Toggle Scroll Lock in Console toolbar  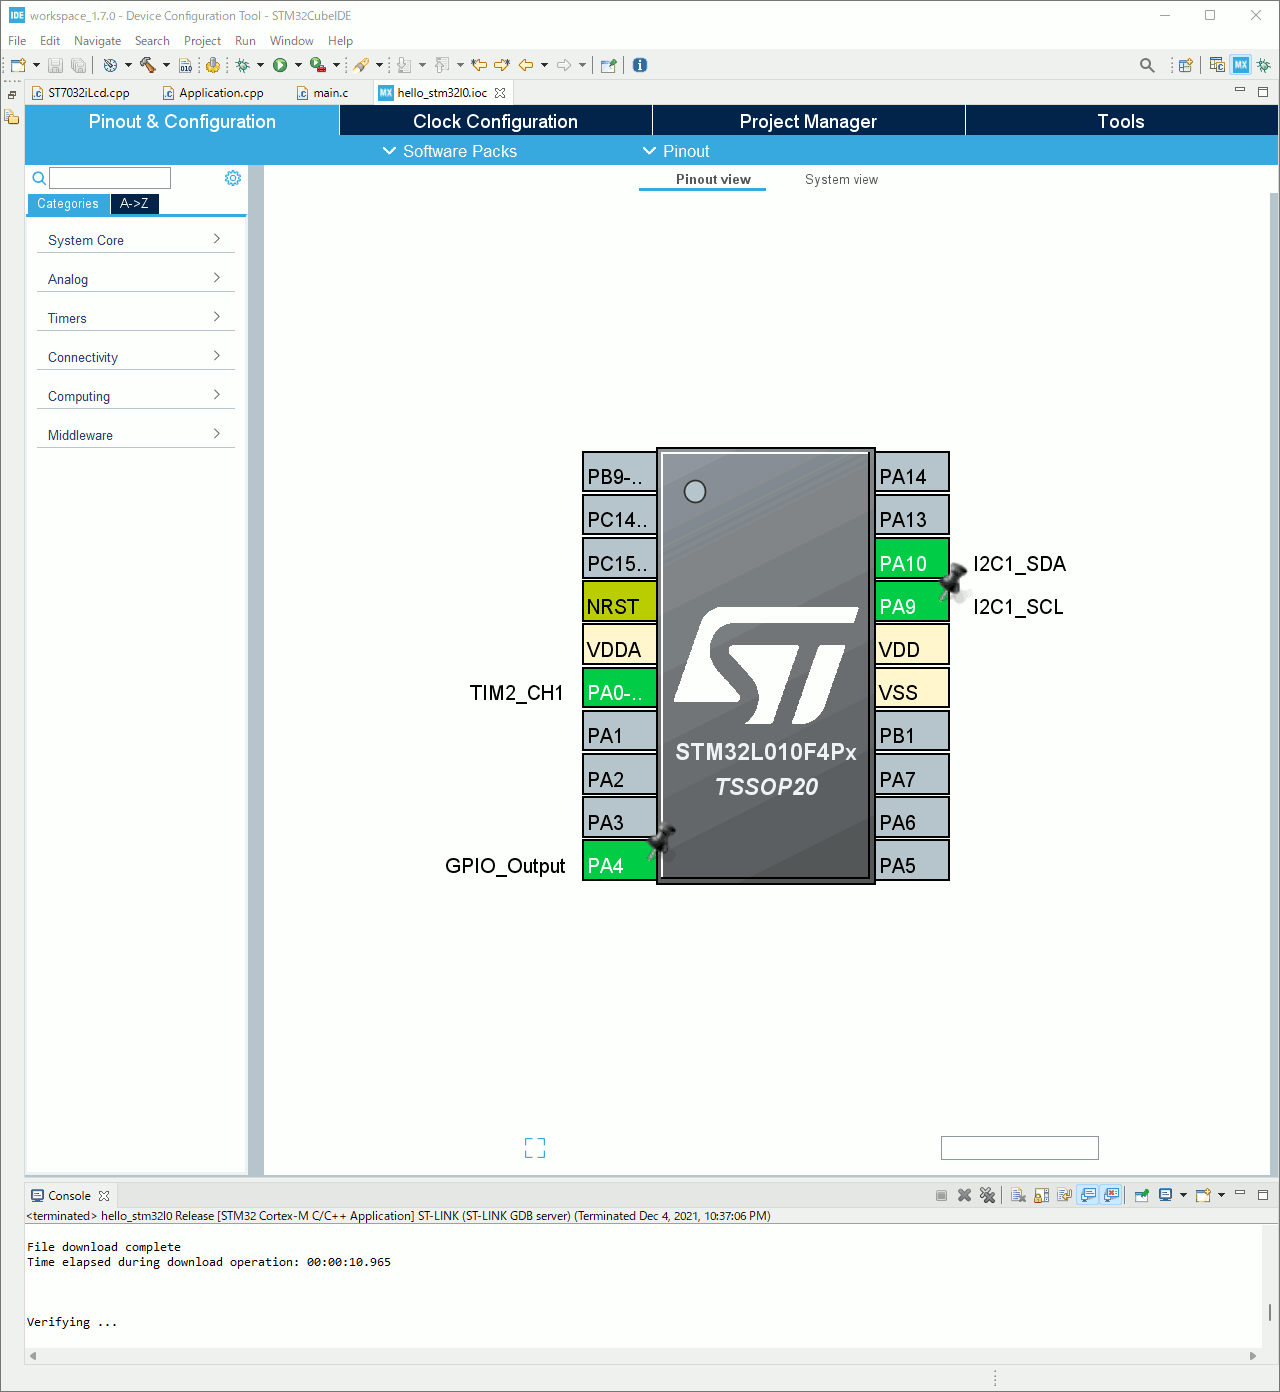(1041, 1195)
